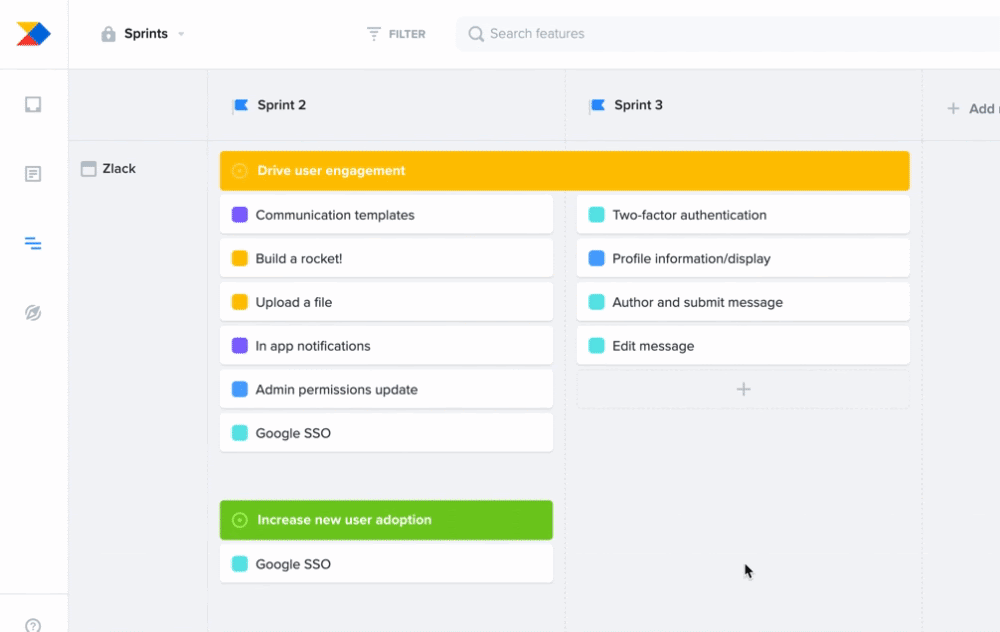The height and width of the screenshot is (632, 1000).
Task: Open the Build a rocket! card
Action: (386, 259)
